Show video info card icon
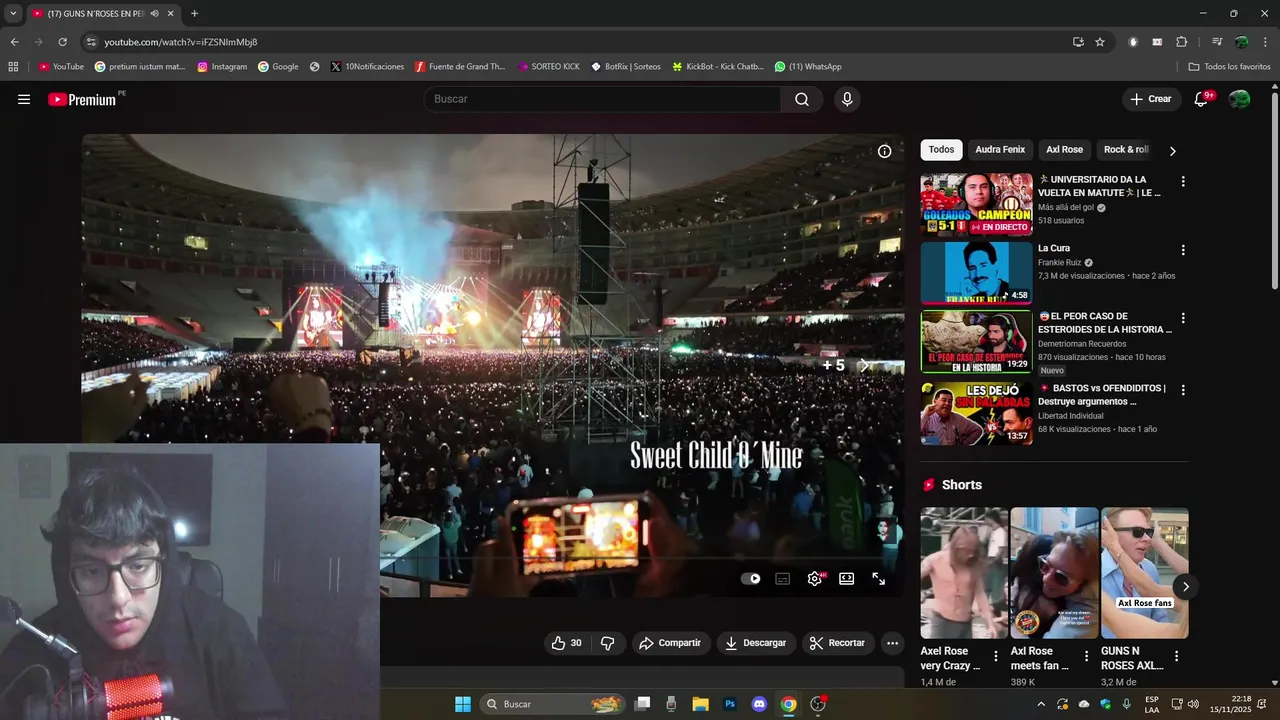Screen dimensions: 1280x720 coord(884,151)
